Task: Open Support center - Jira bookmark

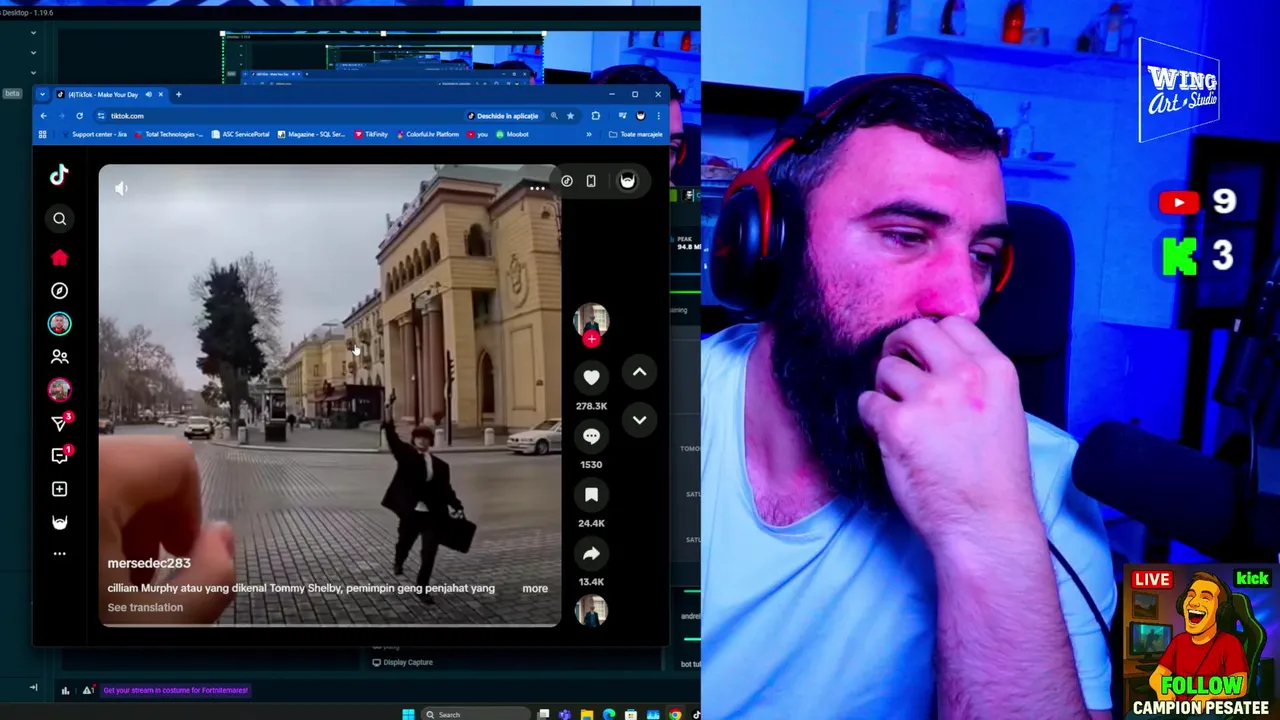Action: click(94, 134)
